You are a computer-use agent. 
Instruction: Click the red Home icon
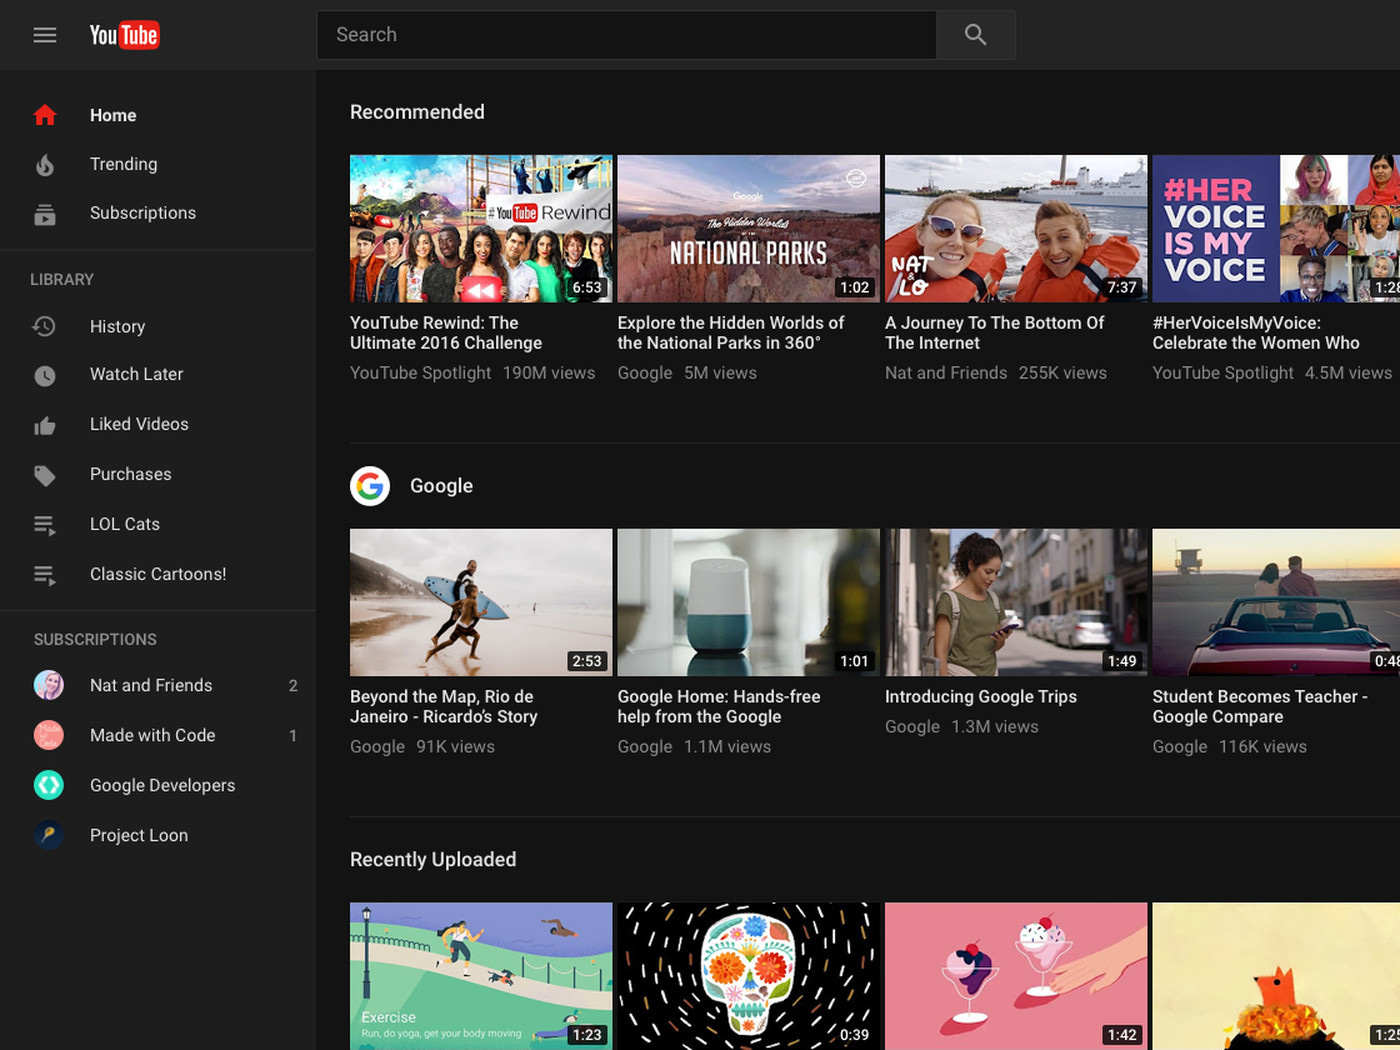tap(45, 115)
